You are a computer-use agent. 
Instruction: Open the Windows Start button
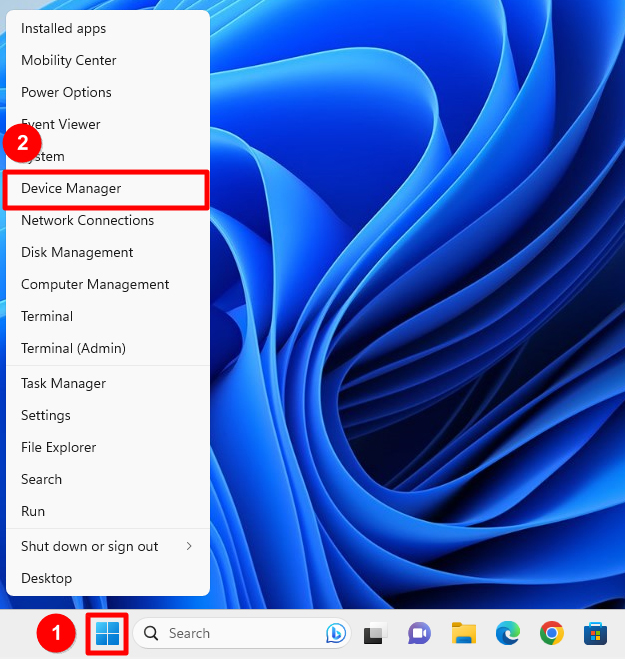point(107,633)
